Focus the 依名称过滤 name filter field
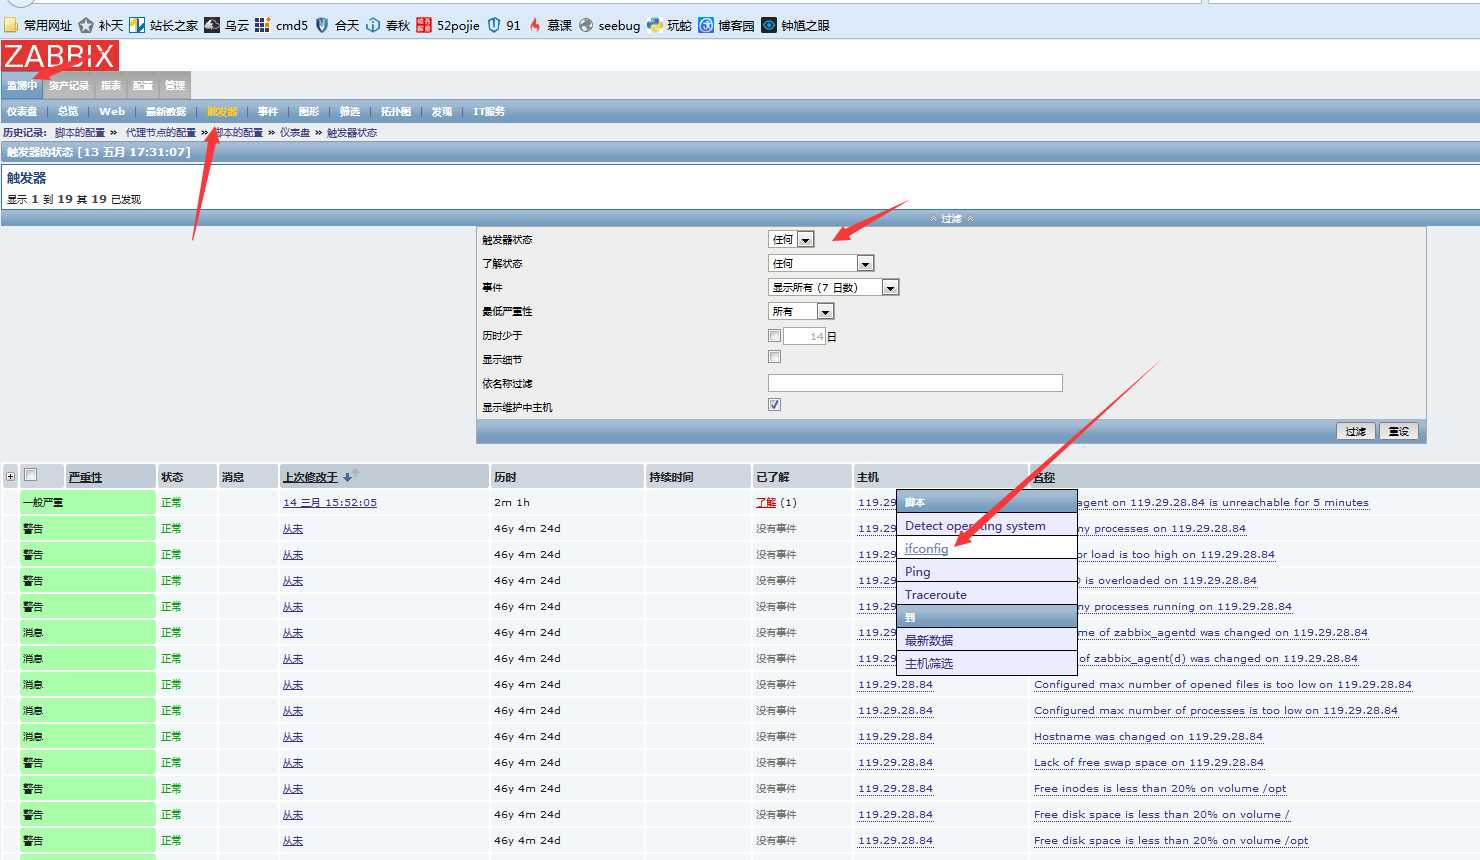The height and width of the screenshot is (860, 1480). (x=915, y=383)
